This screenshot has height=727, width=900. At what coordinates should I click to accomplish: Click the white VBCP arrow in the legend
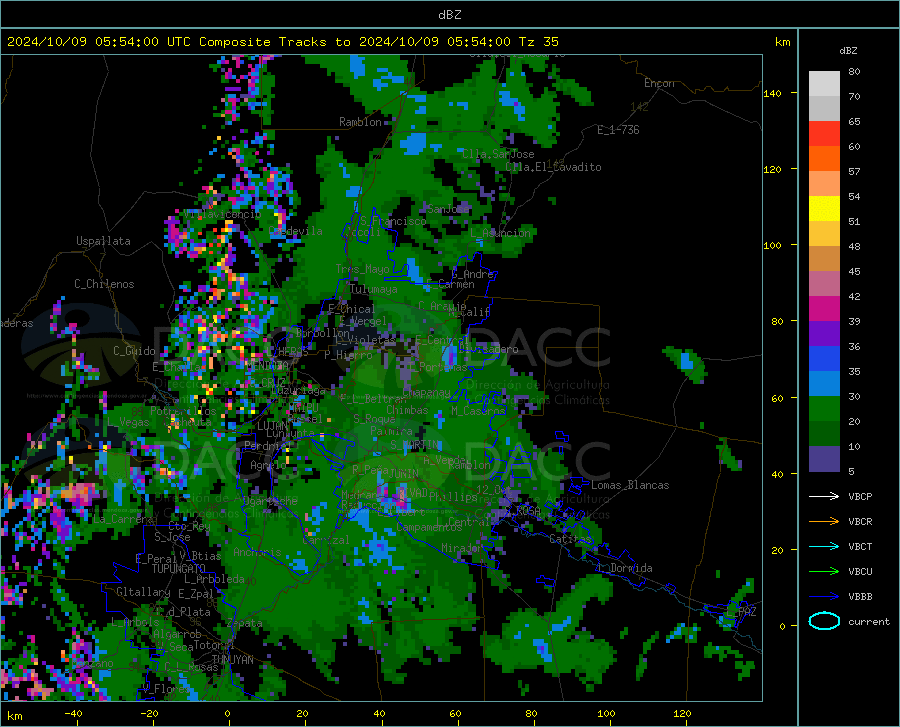tap(824, 496)
